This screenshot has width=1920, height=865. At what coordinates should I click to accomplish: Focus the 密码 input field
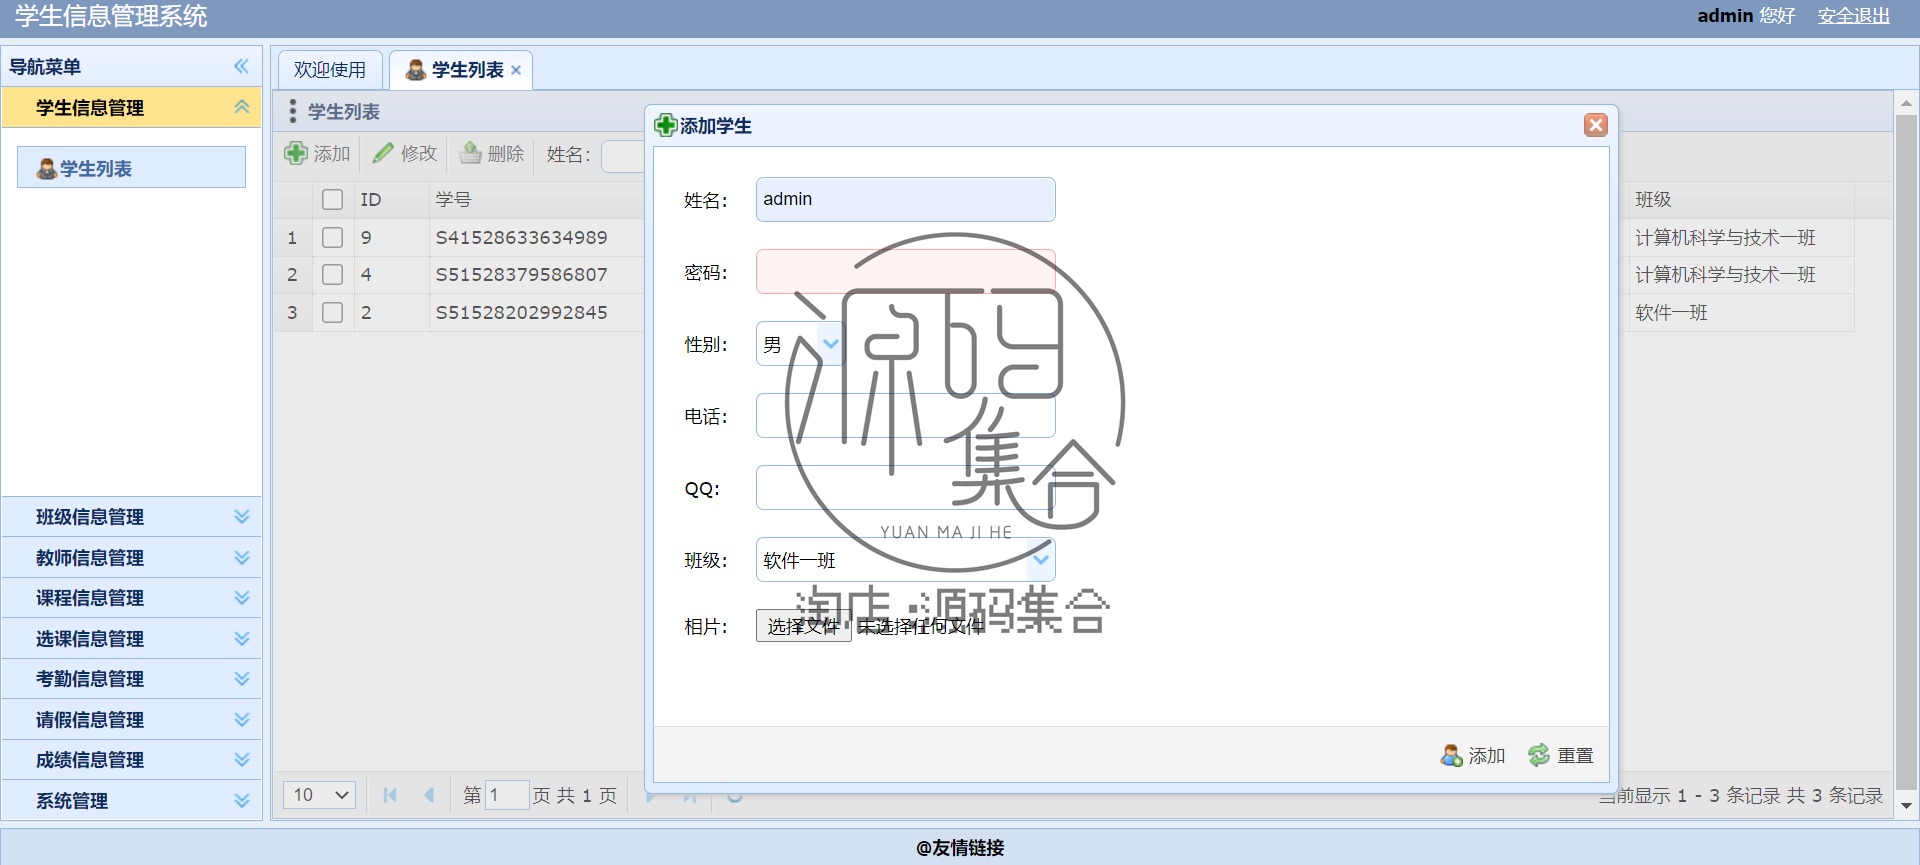pos(905,271)
